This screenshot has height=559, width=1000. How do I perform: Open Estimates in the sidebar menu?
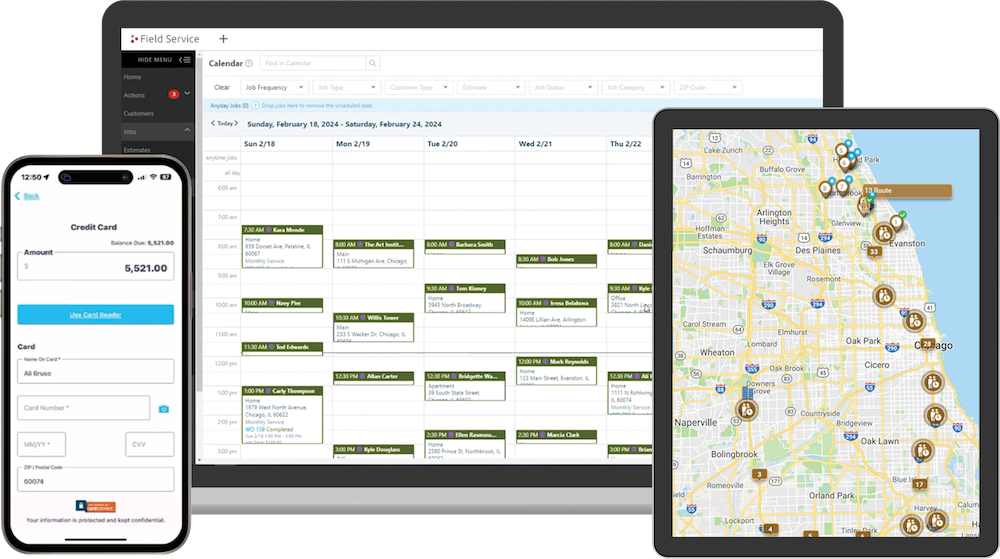click(137, 150)
